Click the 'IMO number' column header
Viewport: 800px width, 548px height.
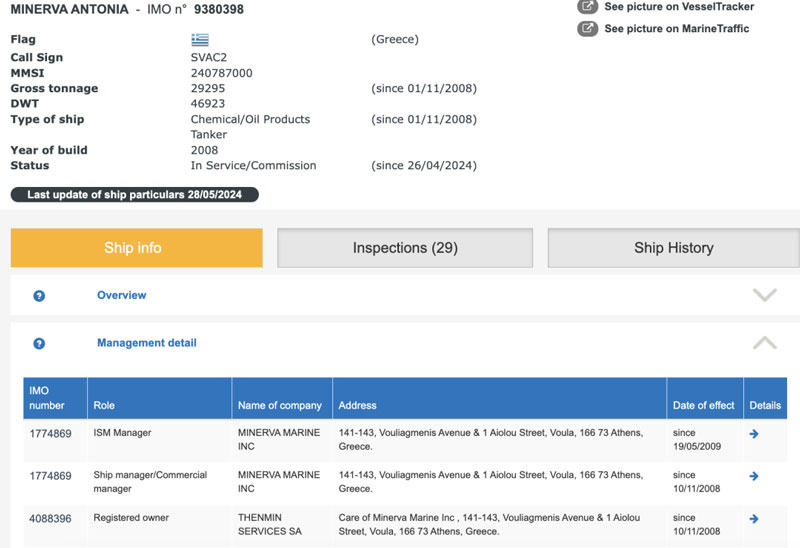click(x=55, y=398)
